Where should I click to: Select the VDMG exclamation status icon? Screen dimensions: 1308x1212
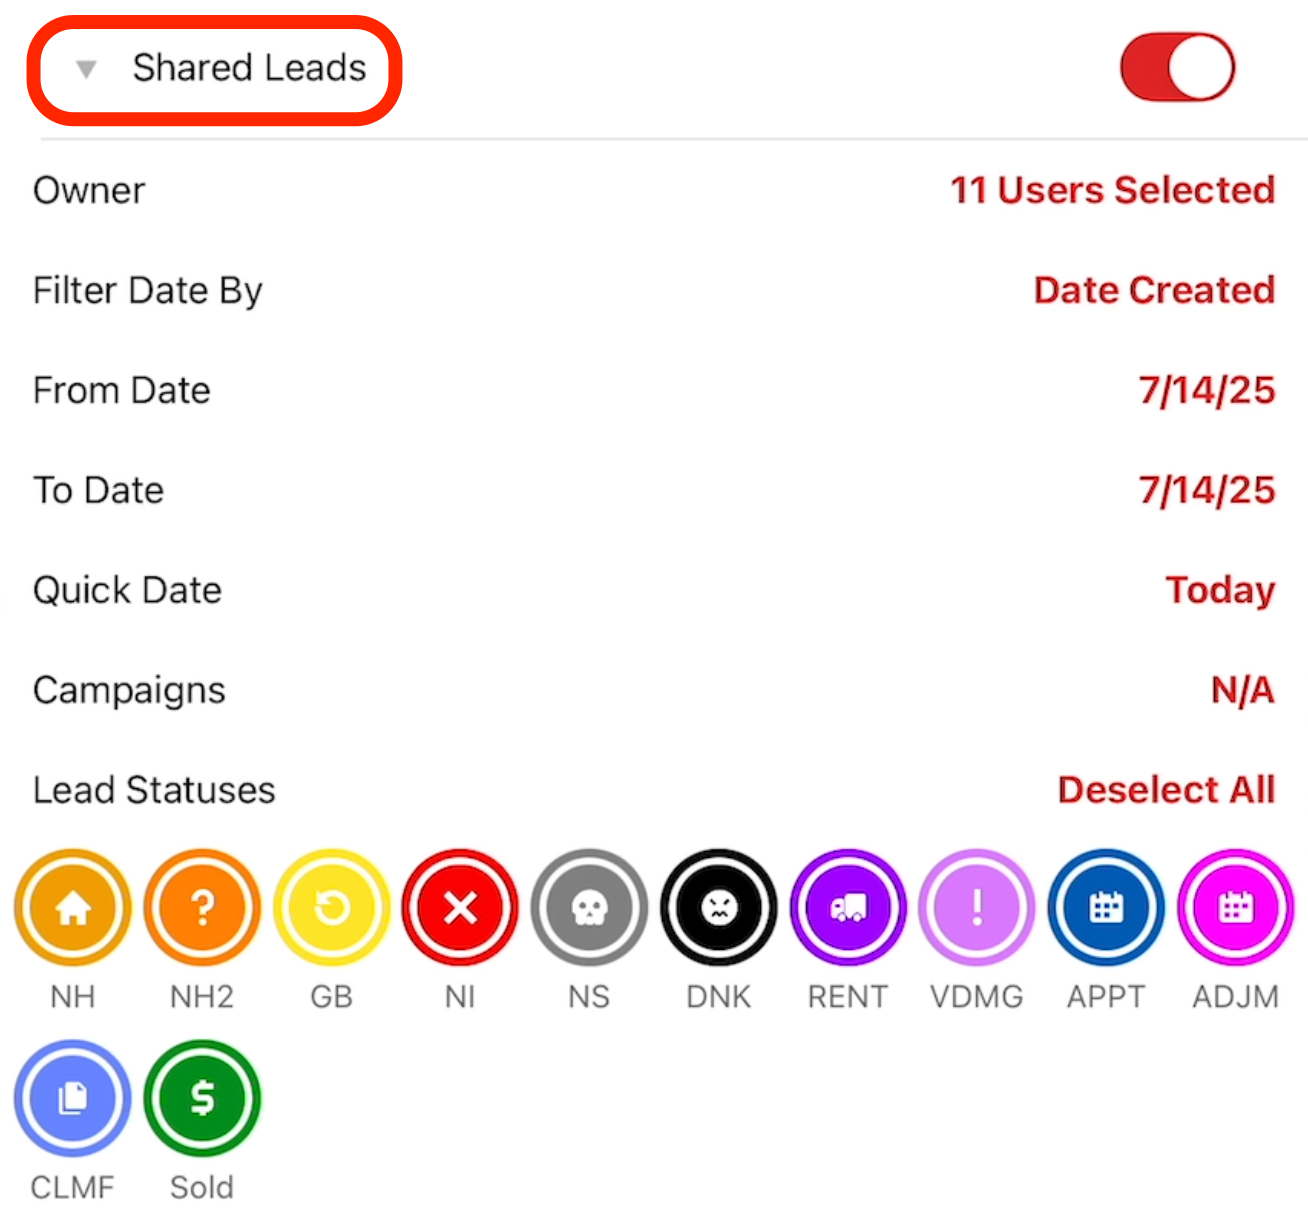[x=977, y=908]
